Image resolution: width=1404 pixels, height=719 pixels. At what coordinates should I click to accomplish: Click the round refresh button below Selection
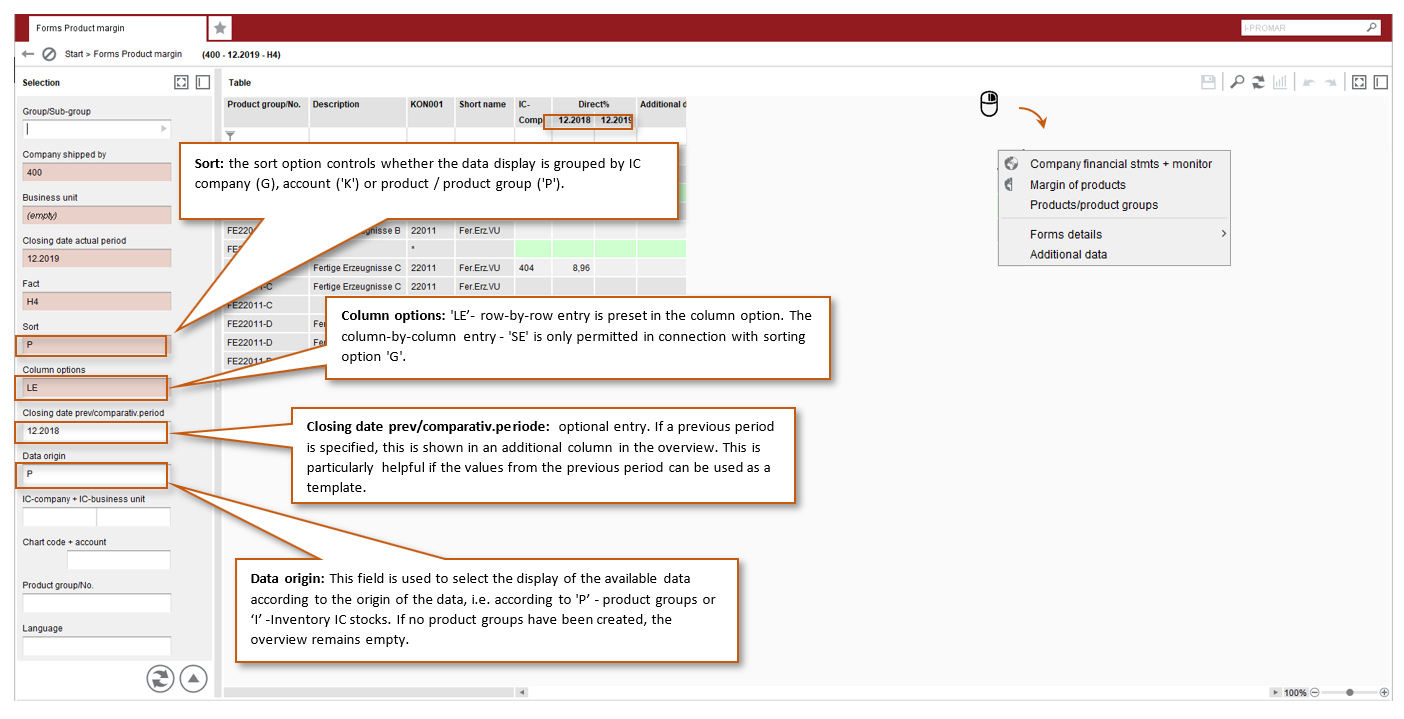point(160,678)
